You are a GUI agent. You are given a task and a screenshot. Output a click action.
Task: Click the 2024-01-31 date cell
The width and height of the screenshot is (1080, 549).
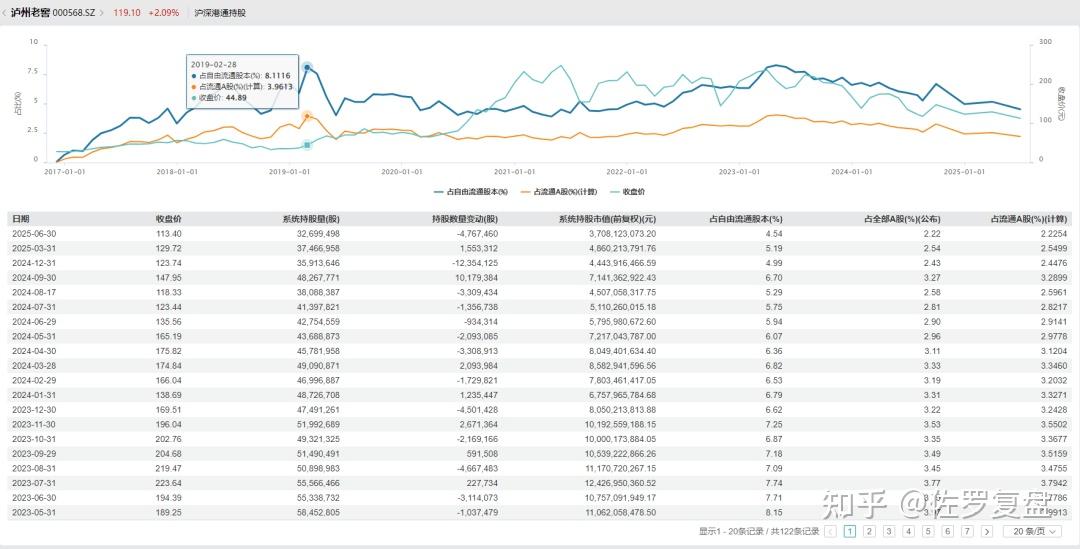34,395
